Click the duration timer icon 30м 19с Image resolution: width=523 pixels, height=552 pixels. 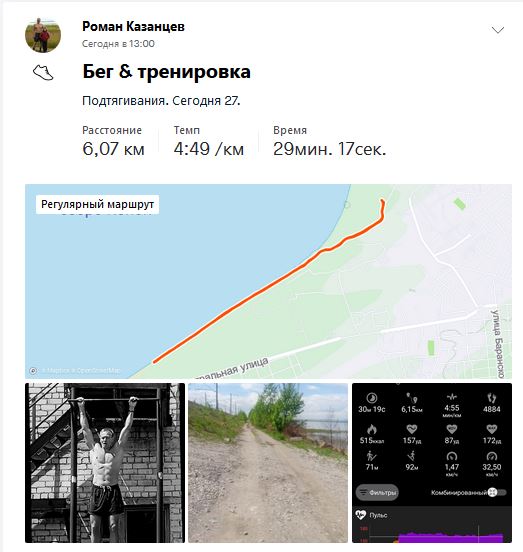(x=372, y=398)
